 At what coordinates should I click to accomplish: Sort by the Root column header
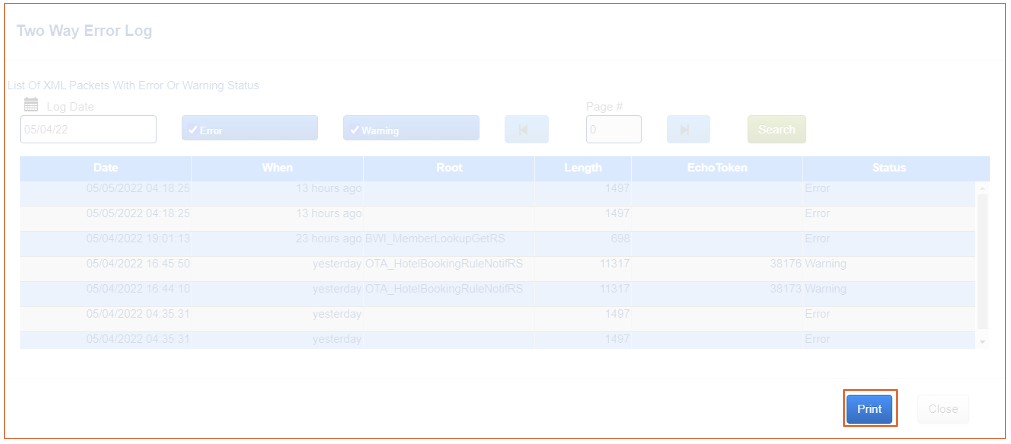tap(449, 168)
